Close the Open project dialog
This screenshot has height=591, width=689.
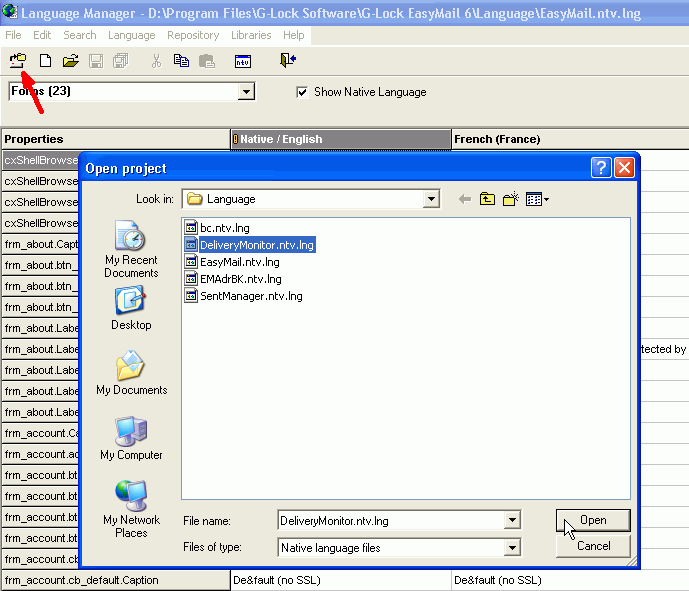pyautogui.click(x=624, y=167)
